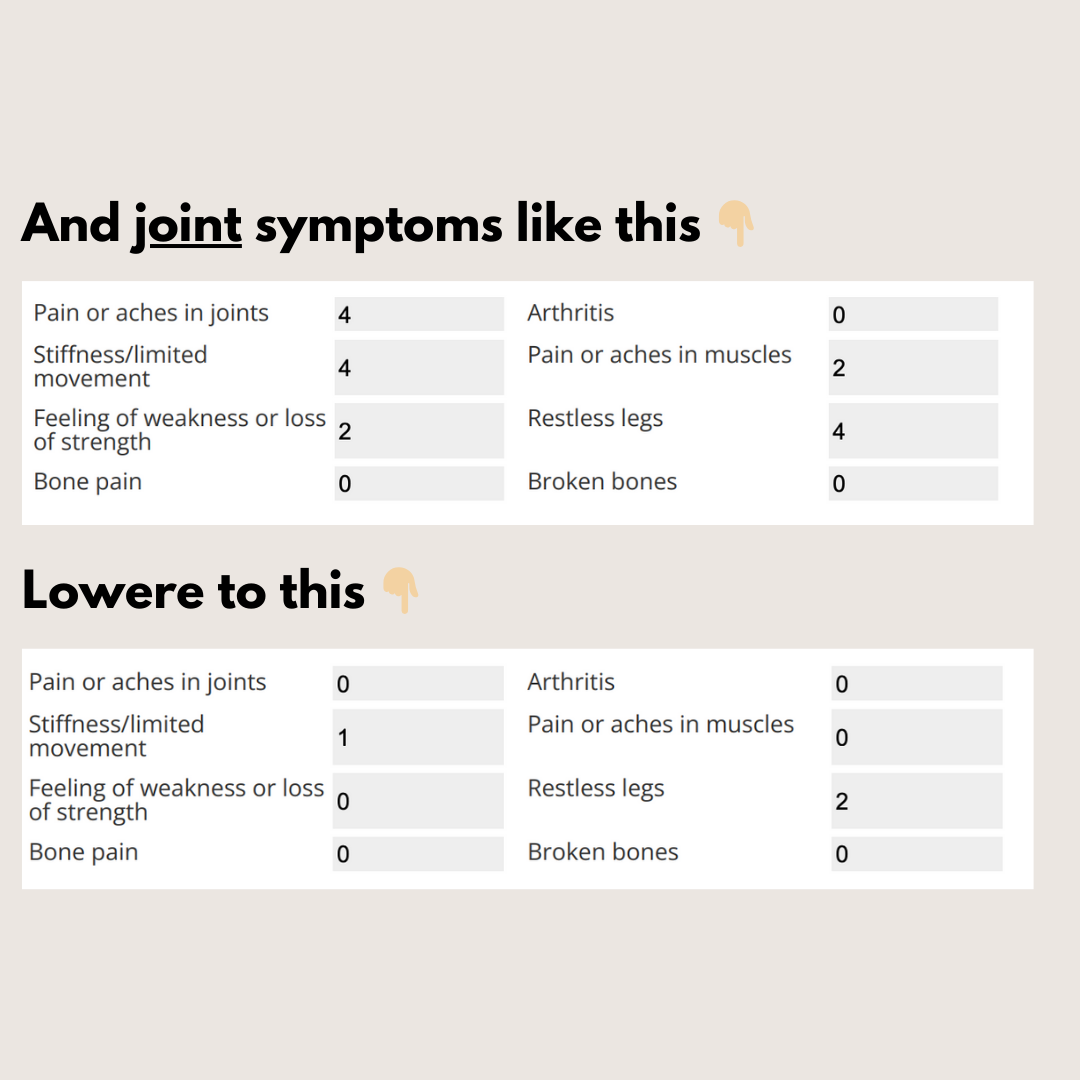Select bottom 'Pain or aches in muscles' field showing 0
The height and width of the screenshot is (1080, 1080).
point(916,737)
